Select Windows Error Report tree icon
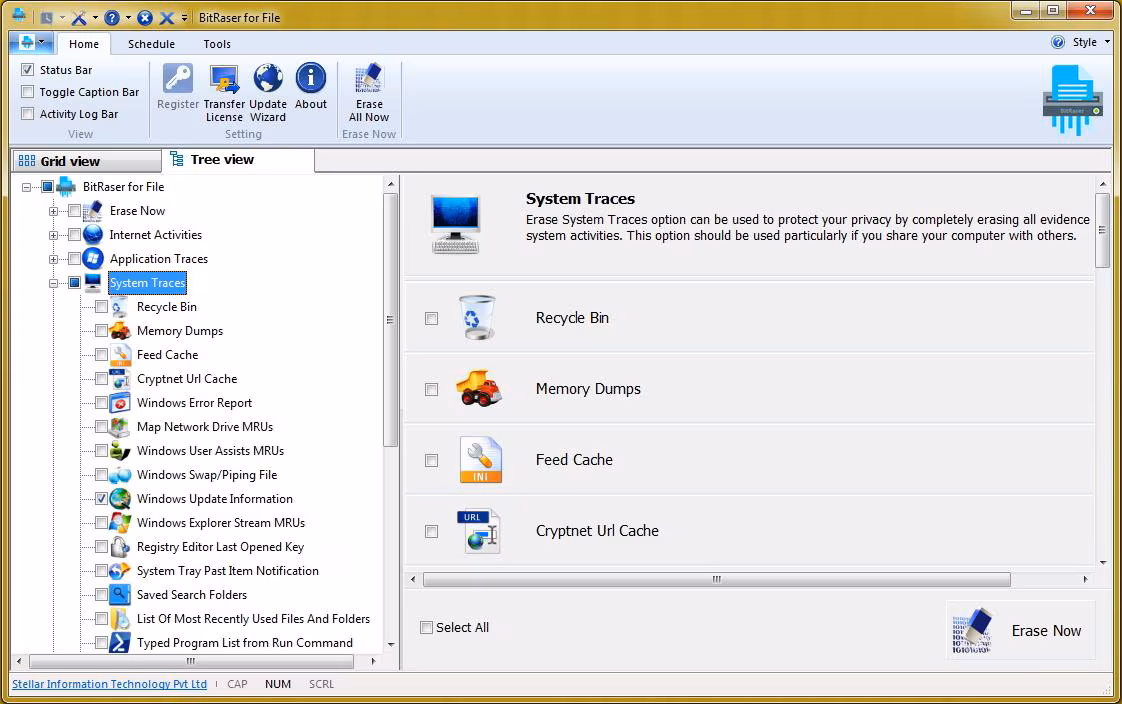1122x704 pixels. (120, 403)
